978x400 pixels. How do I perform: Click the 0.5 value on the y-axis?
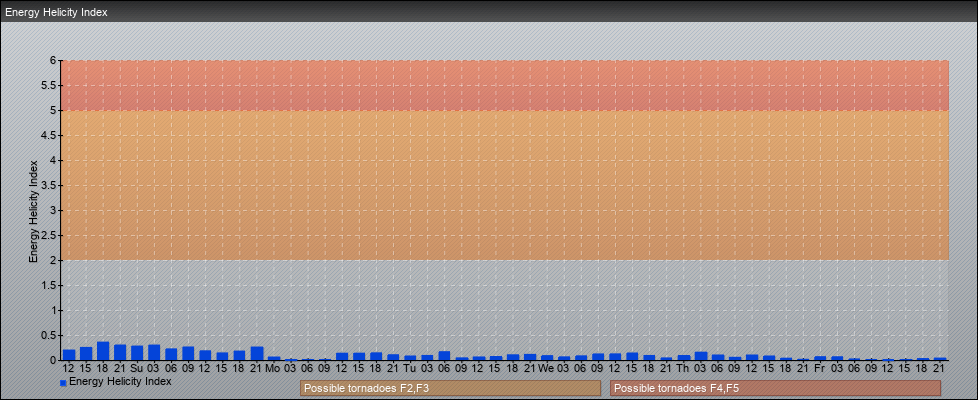pyautogui.click(x=50, y=335)
